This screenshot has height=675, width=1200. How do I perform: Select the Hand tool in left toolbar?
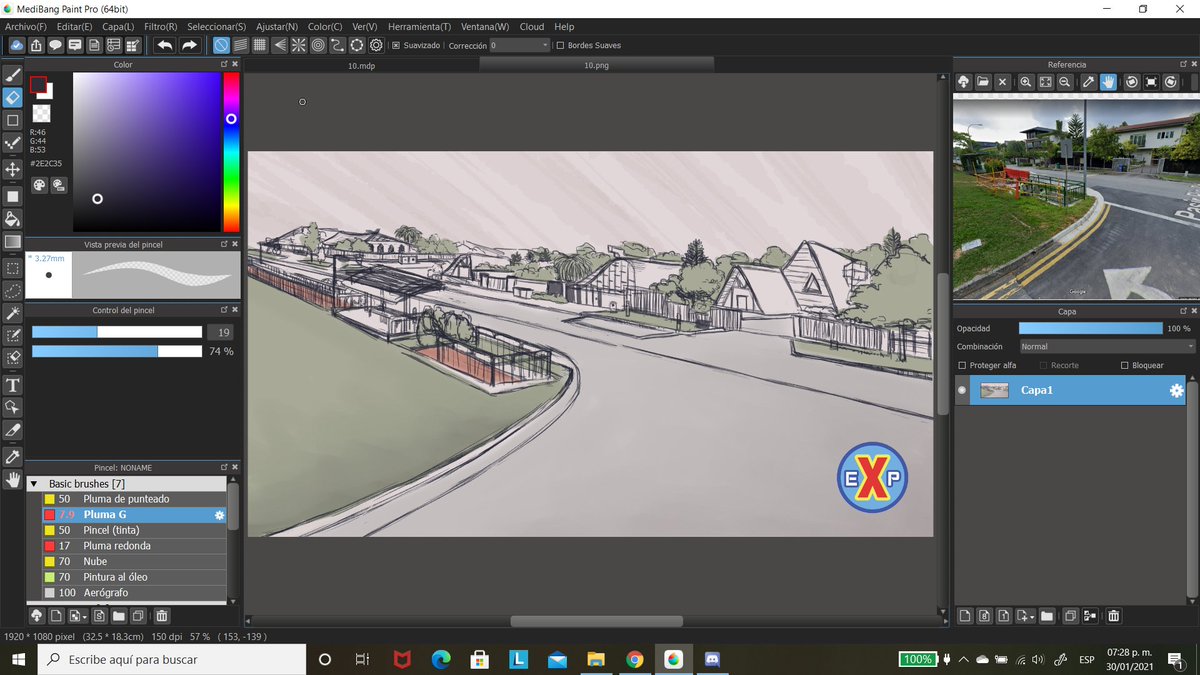coord(13,479)
